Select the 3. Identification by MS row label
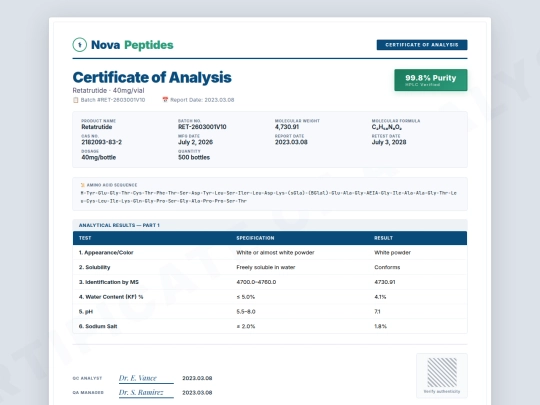 coord(109,282)
